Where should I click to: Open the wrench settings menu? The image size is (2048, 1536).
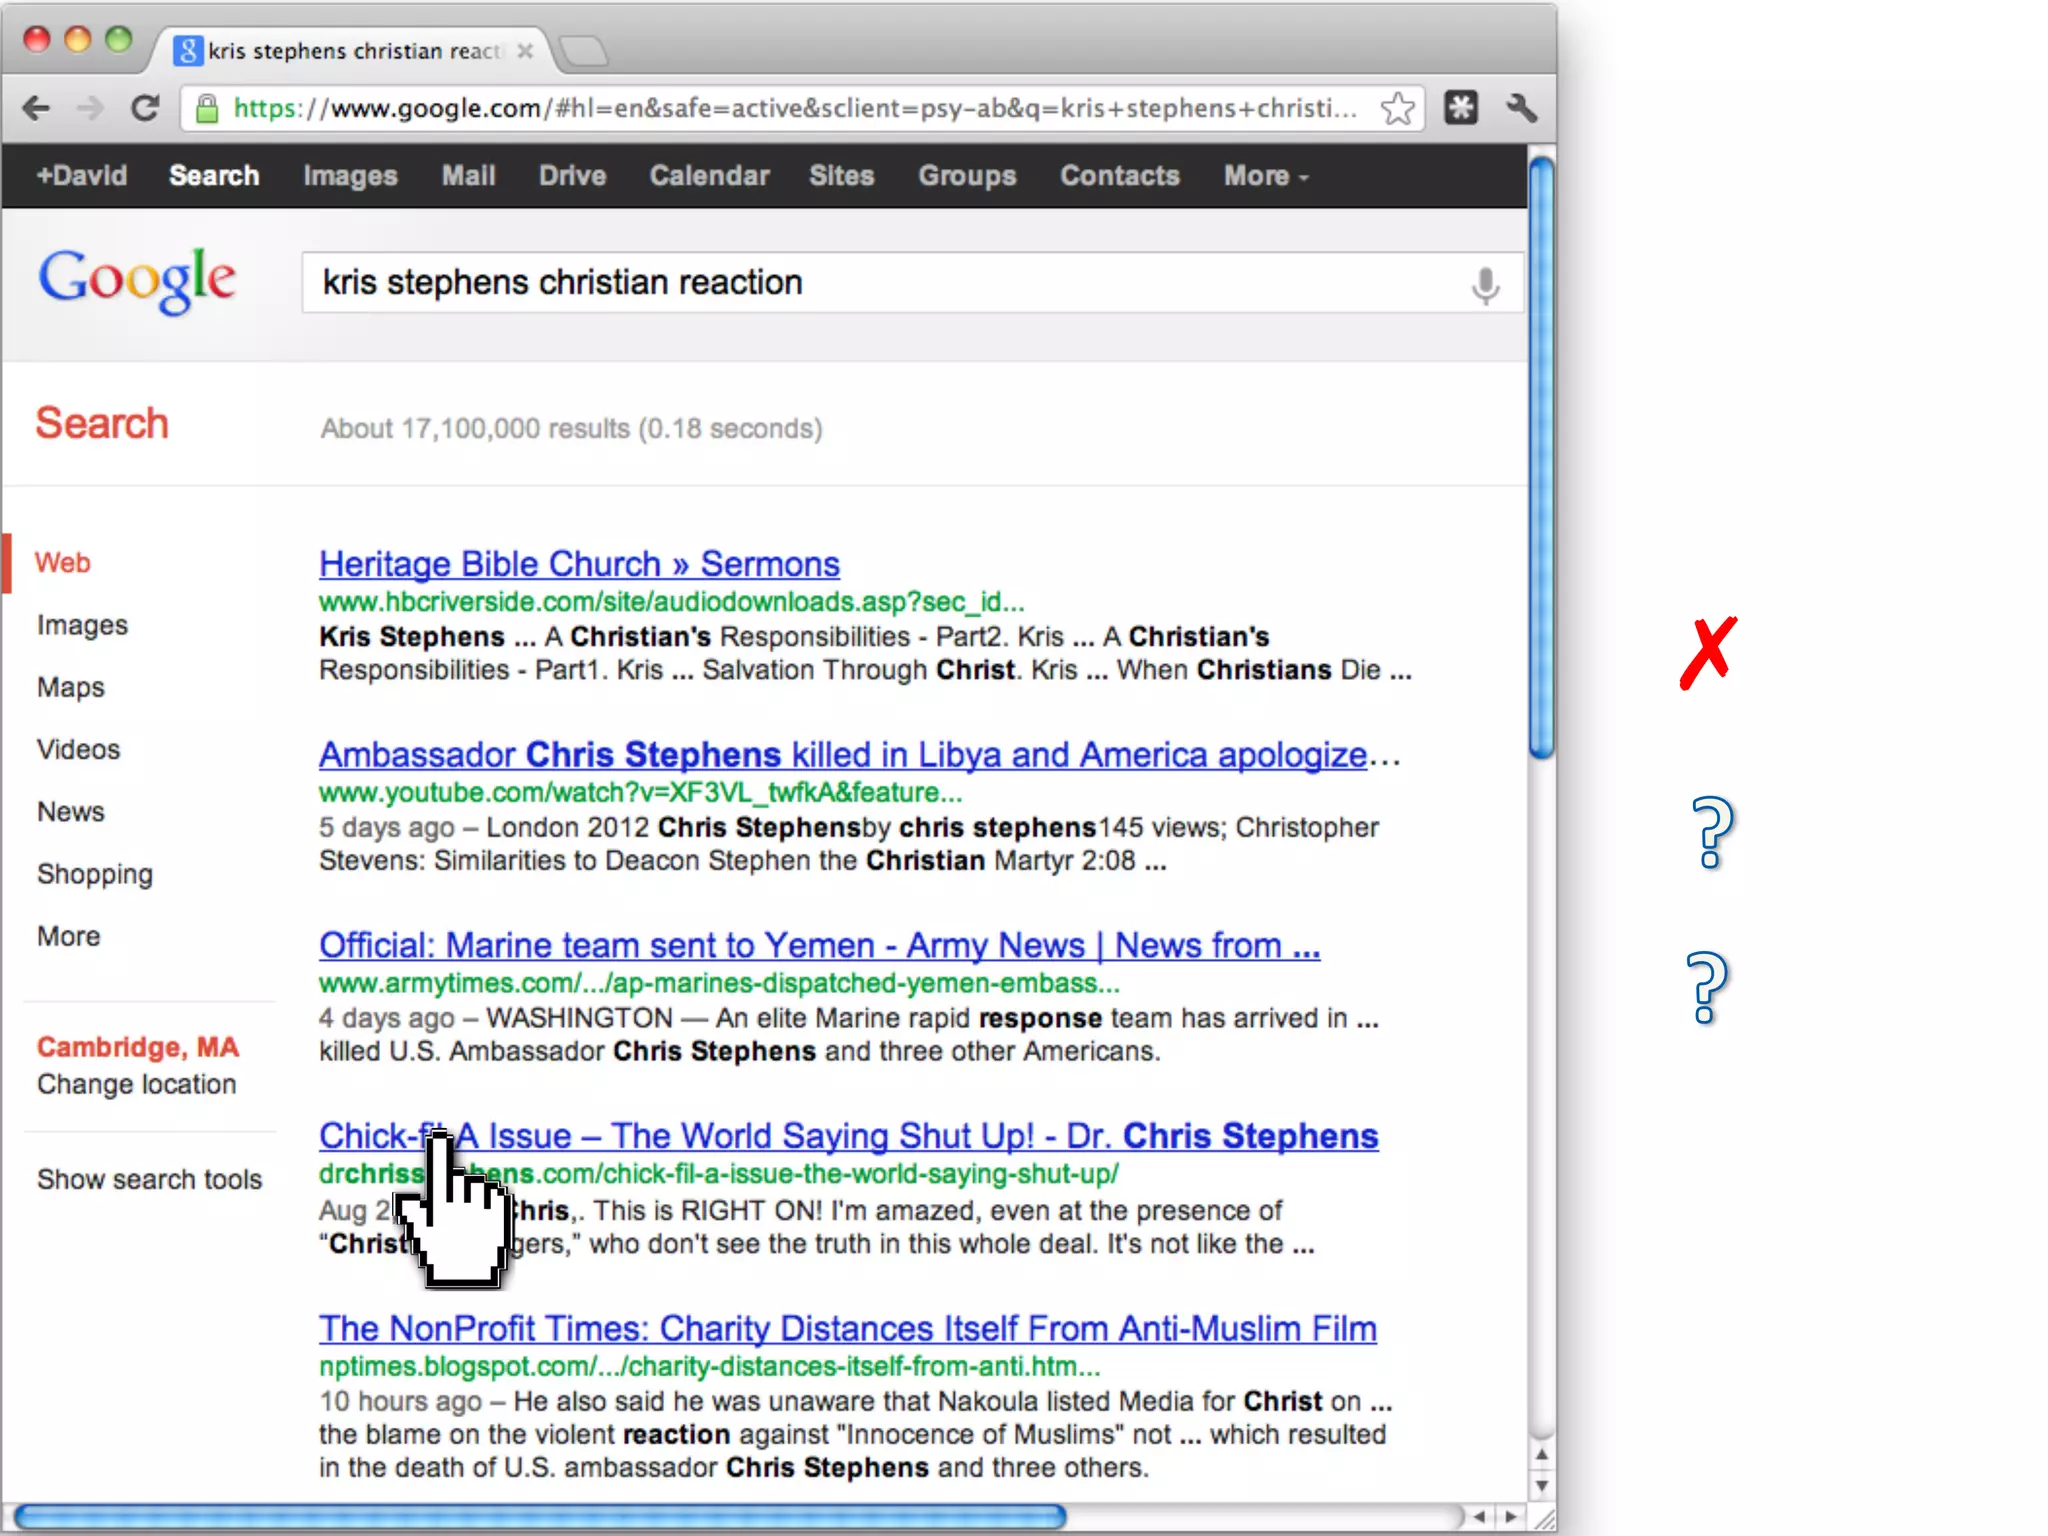click(x=1521, y=108)
